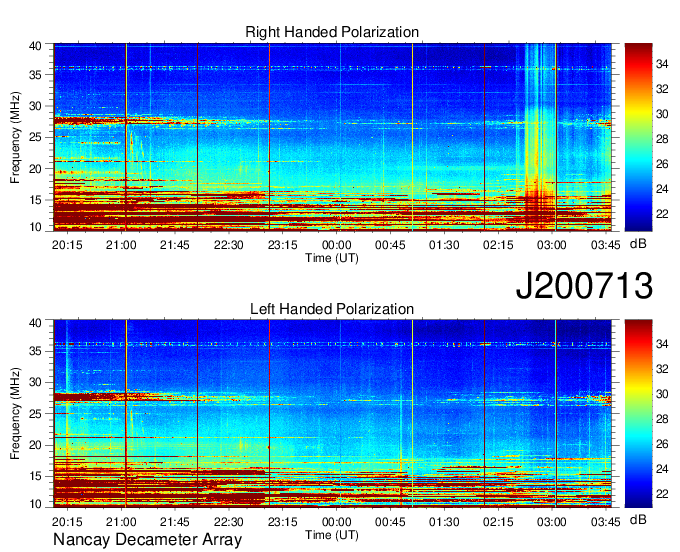Screen dimensions: 680x552
Task: Click the Right Handed plot's Frequency (MHz) axis label
Action: coord(15,137)
